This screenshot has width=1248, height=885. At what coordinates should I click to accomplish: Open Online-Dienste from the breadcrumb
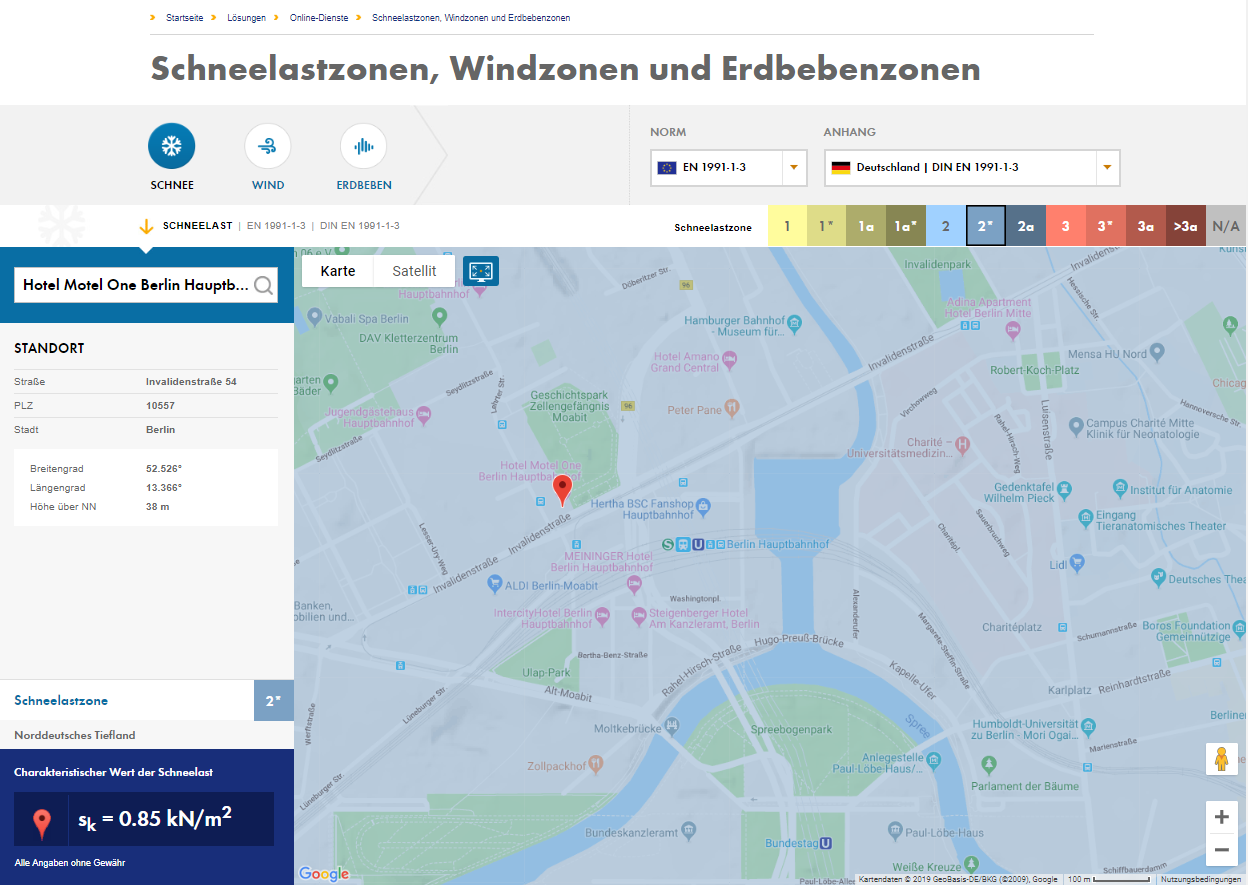319,17
